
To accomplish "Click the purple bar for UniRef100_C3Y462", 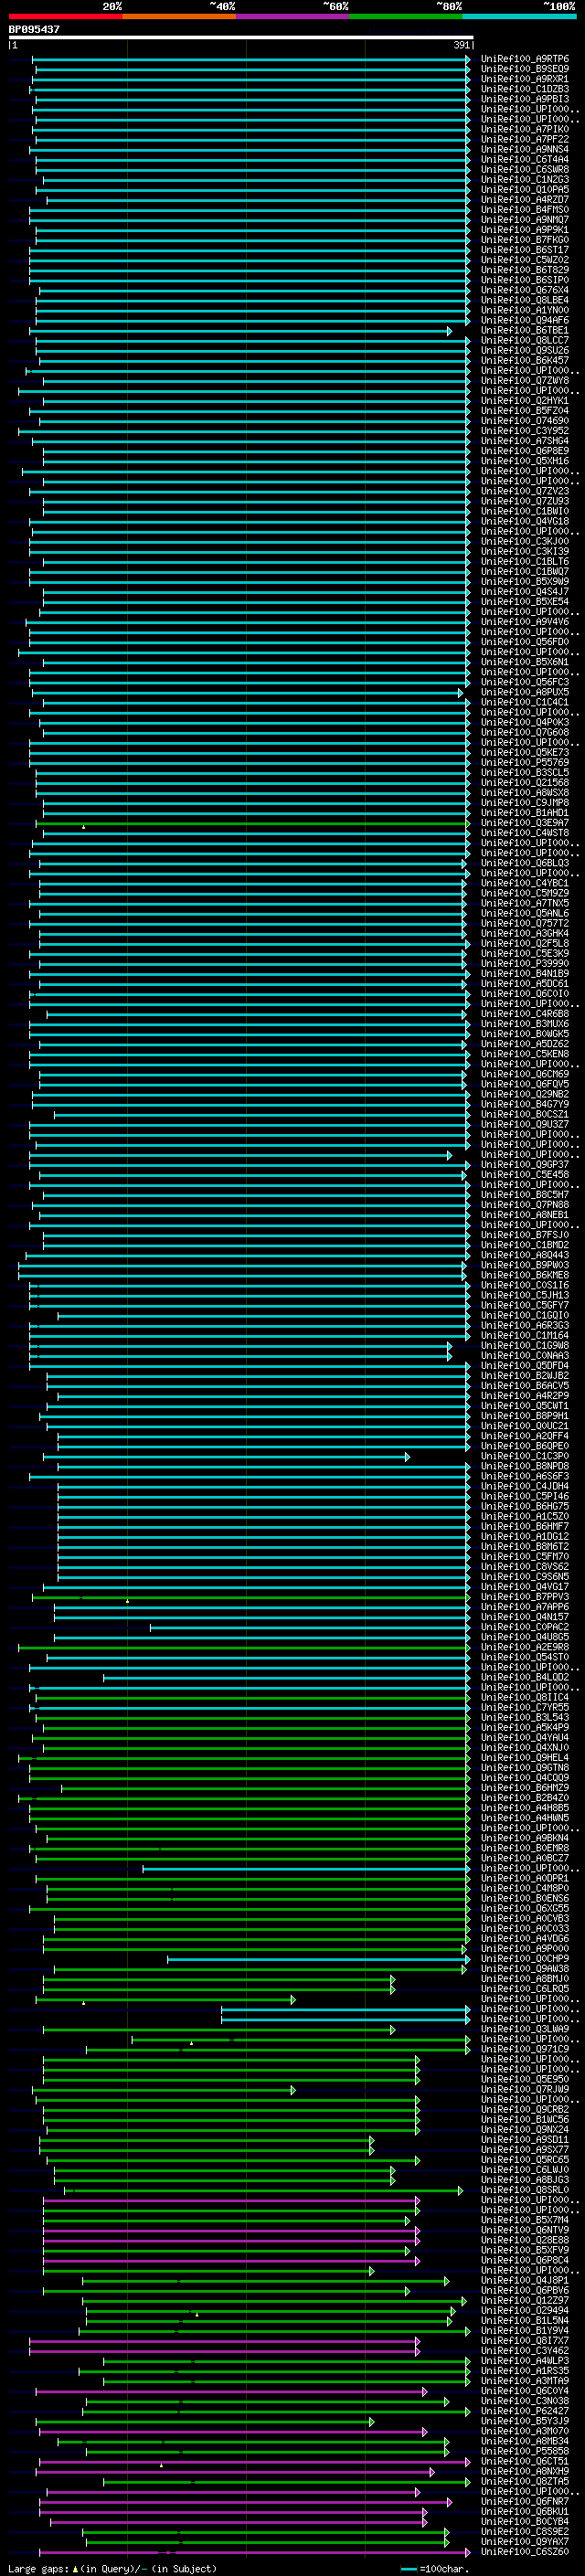I will coord(224,2351).
